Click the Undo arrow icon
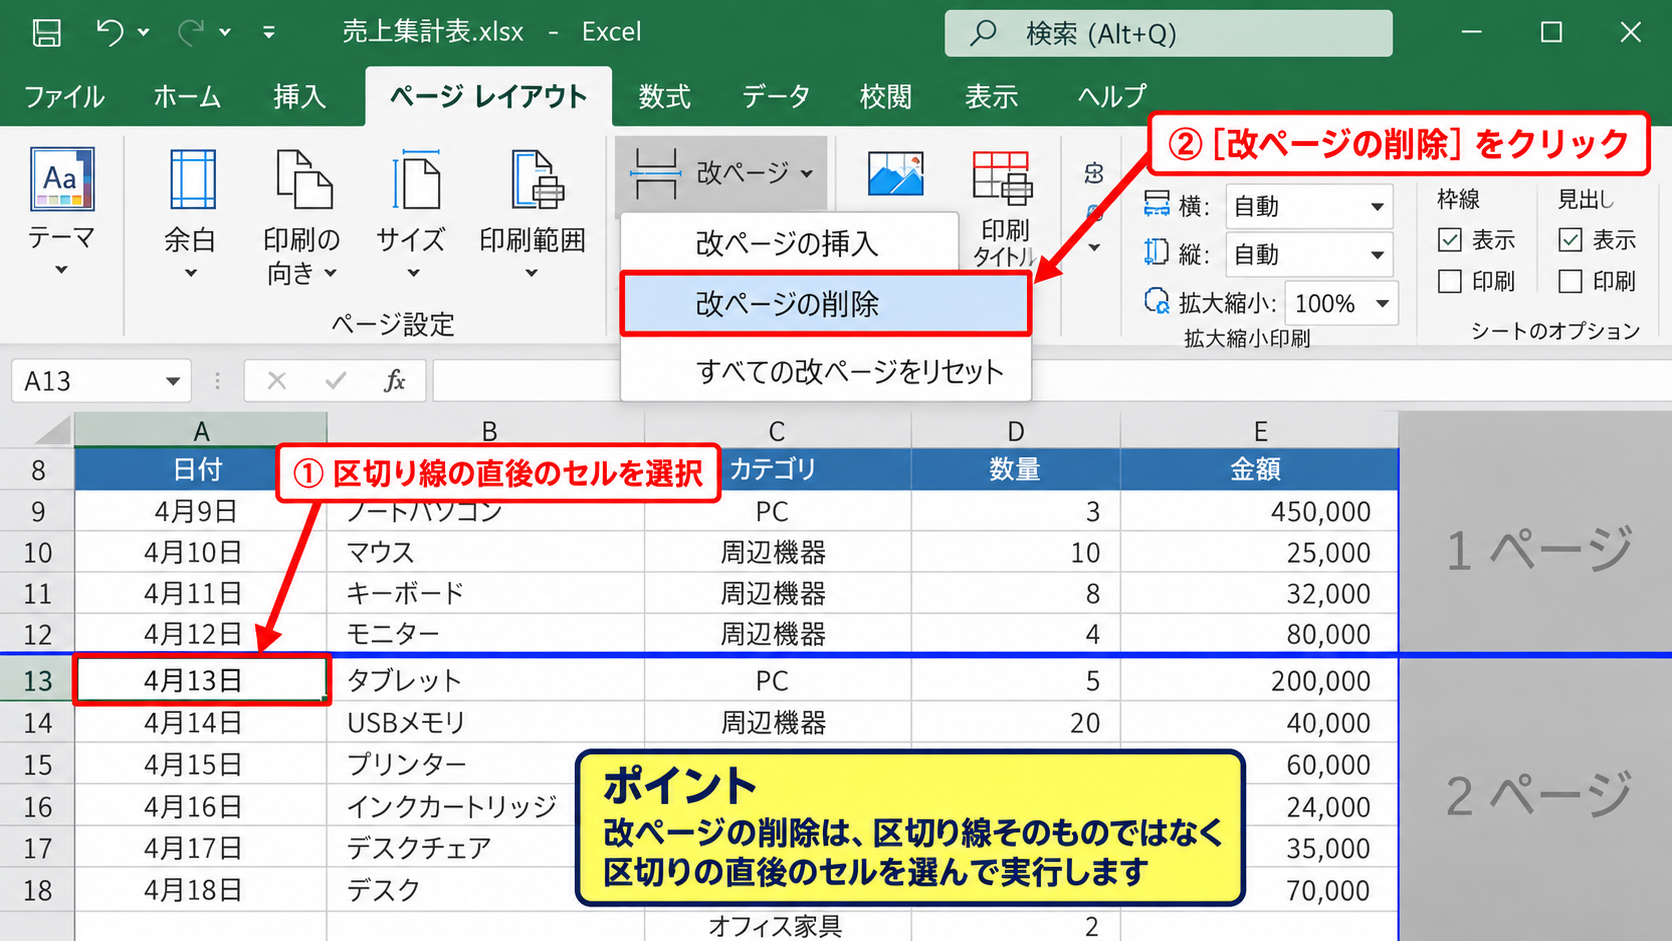This screenshot has width=1672, height=941. (109, 32)
